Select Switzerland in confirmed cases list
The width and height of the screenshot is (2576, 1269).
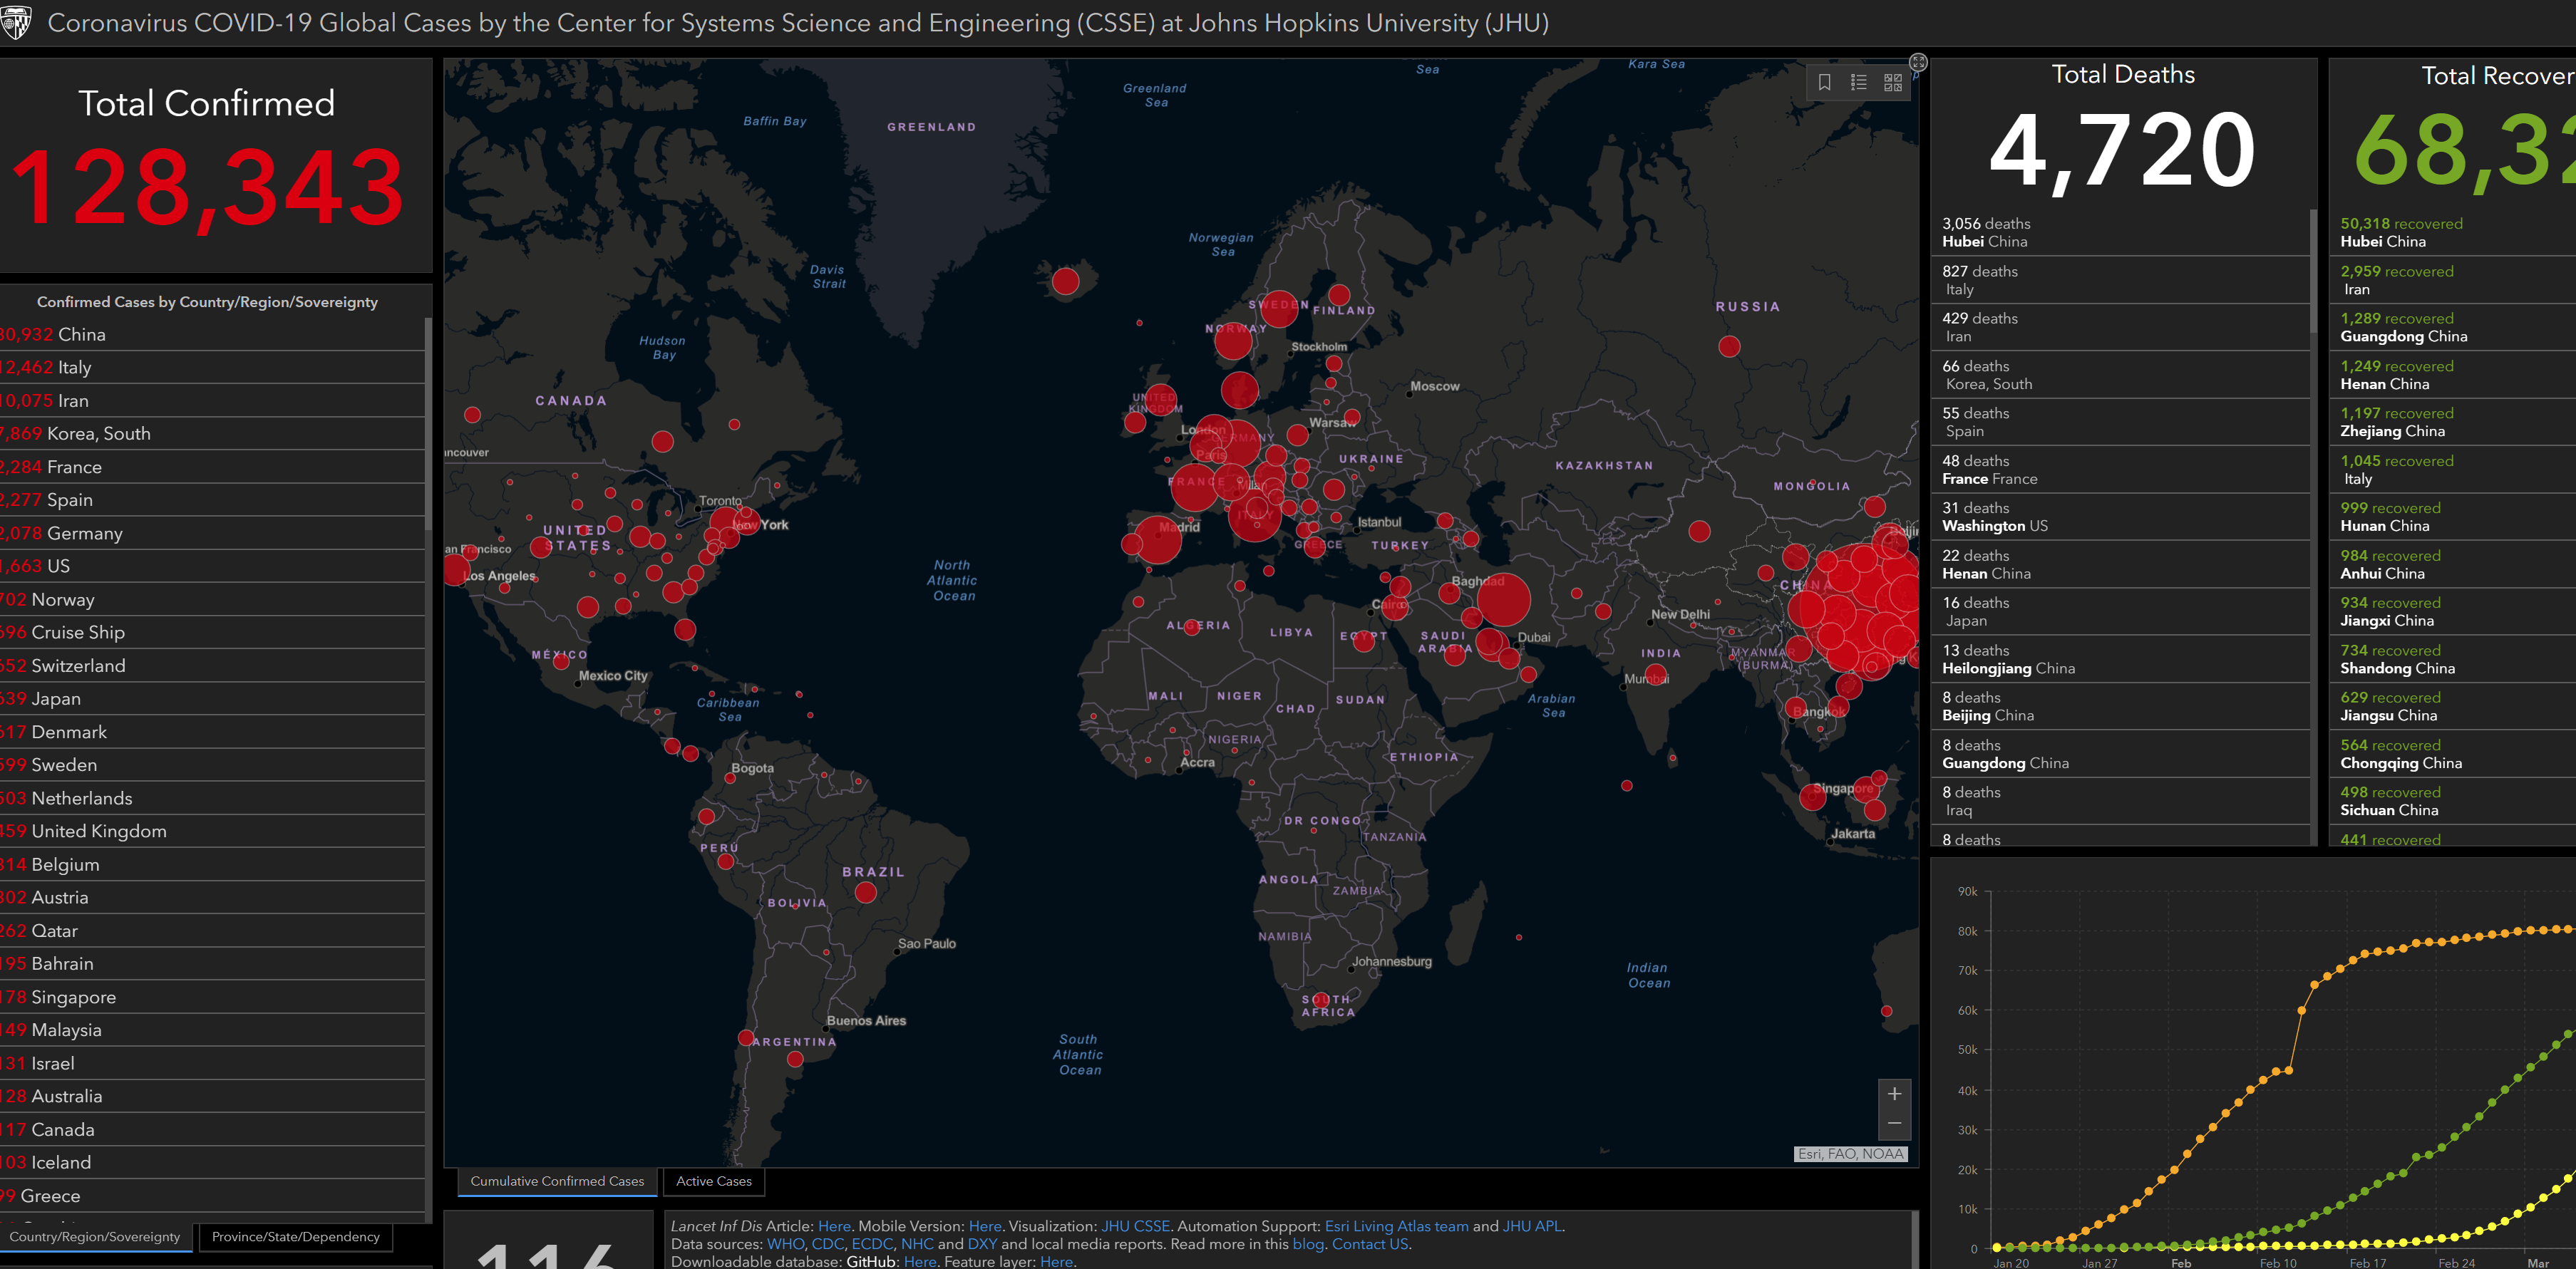[212, 665]
